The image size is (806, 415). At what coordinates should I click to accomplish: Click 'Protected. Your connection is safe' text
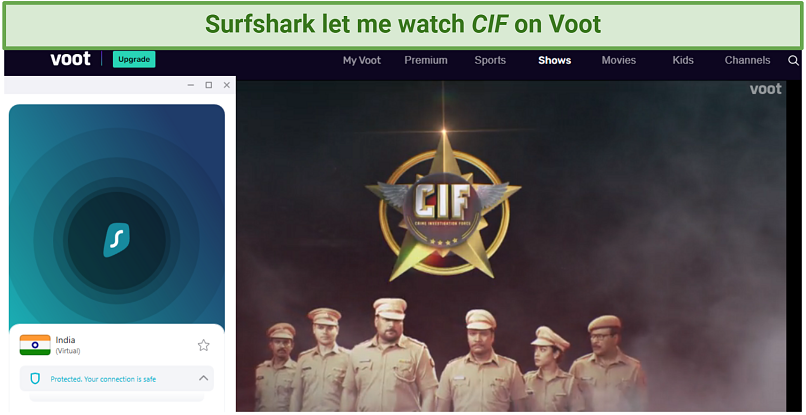click(x=103, y=379)
